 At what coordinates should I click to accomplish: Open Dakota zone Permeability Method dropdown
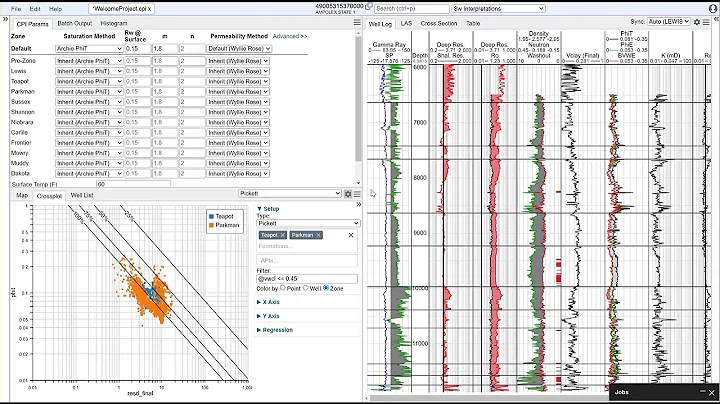pyautogui.click(x=238, y=174)
